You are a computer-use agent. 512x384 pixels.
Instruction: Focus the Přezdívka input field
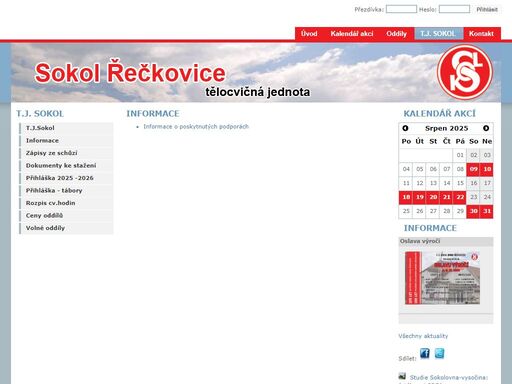pos(401,9)
